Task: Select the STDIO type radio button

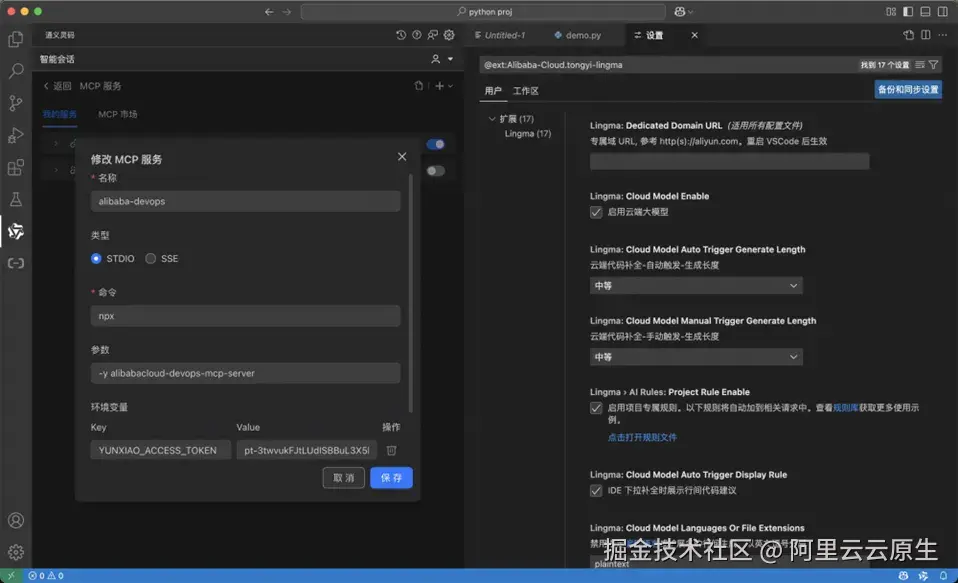Action: (x=96, y=258)
